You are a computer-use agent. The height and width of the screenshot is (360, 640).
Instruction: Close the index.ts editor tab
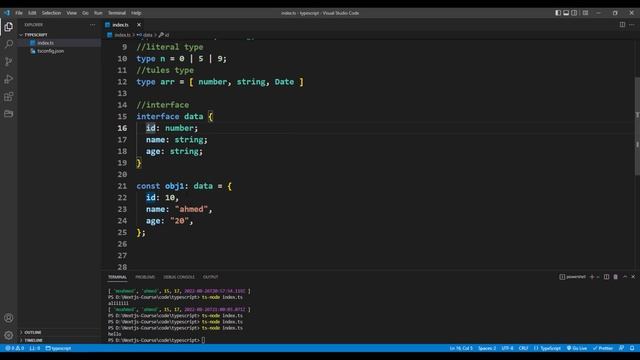pyautogui.click(x=139, y=25)
